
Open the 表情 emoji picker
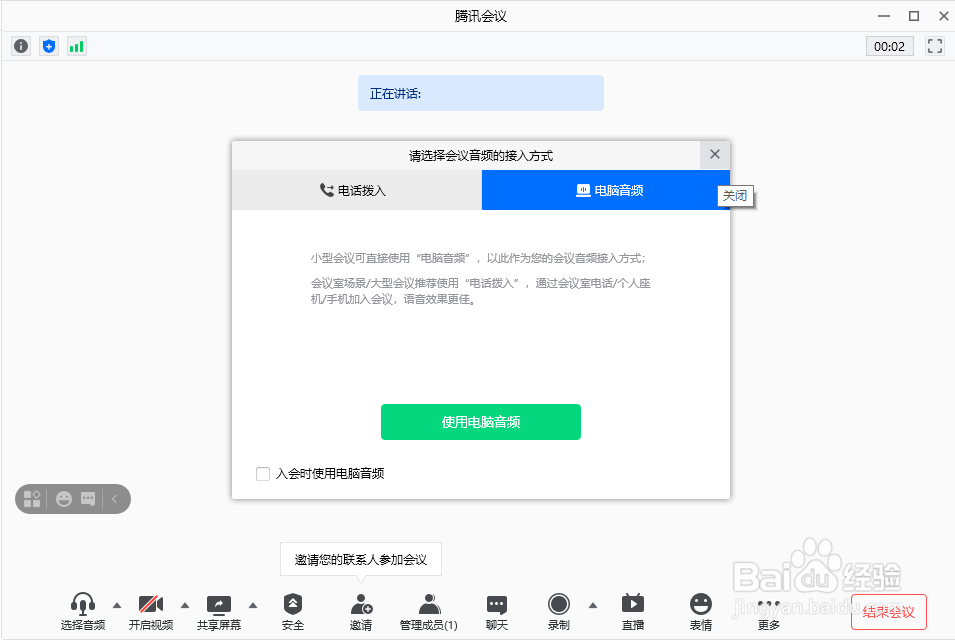tap(701, 611)
